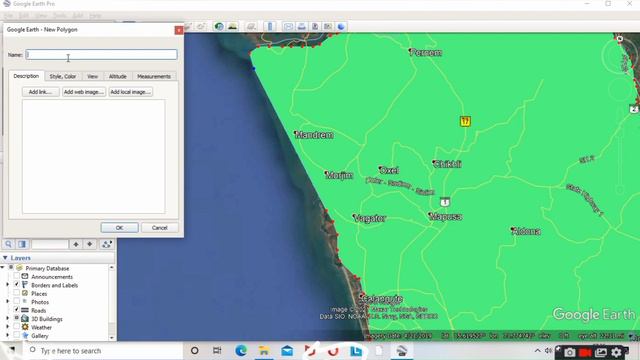
Task: Switch to the Altitude tab
Action: [118, 76]
